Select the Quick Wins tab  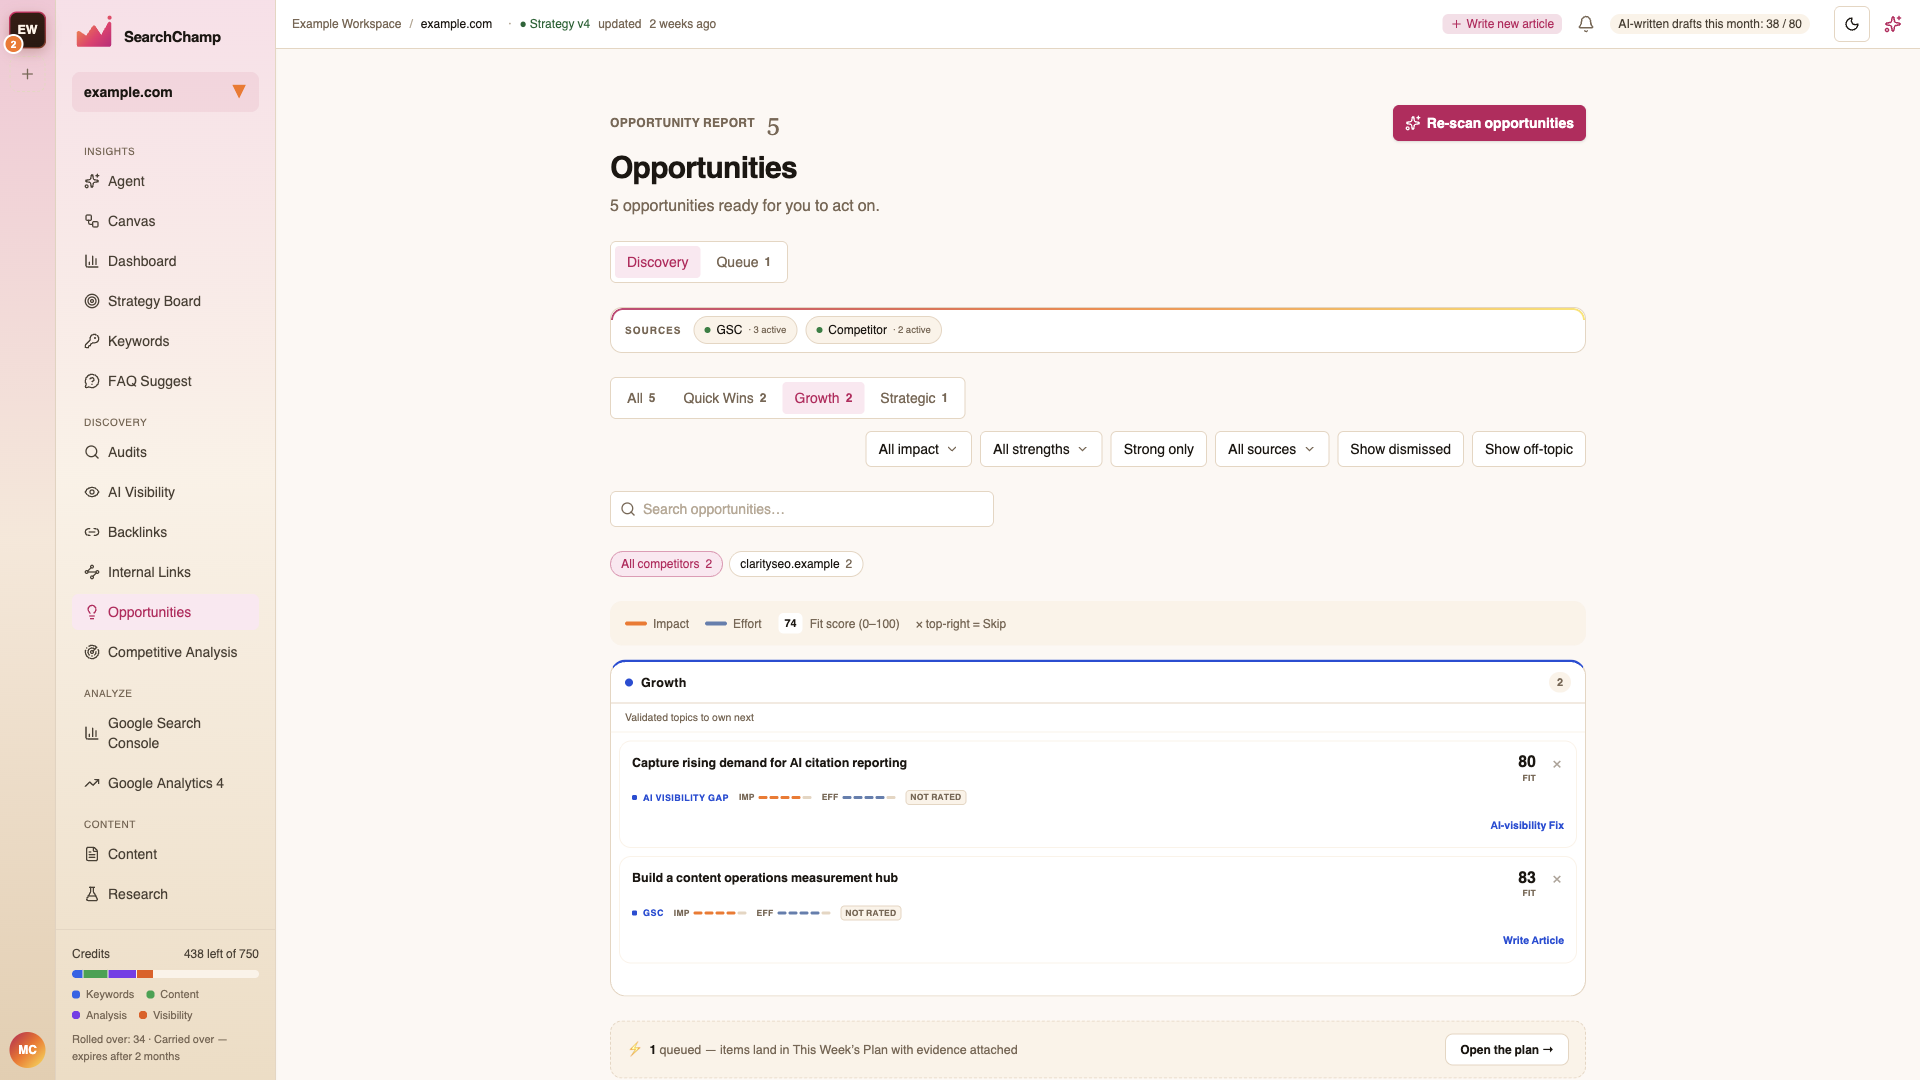[x=724, y=398]
